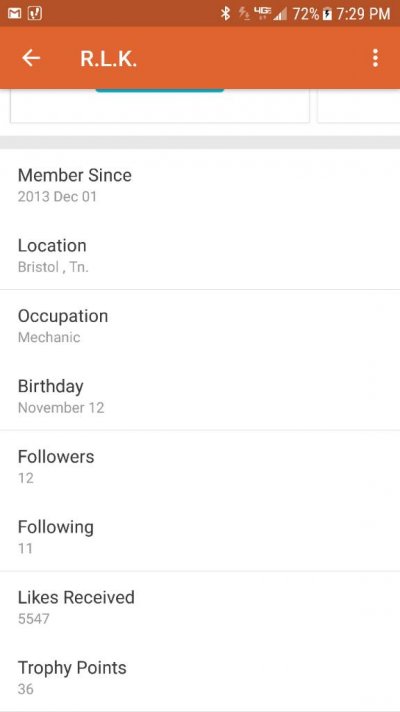The height and width of the screenshot is (712, 400).
Task: Tap the R.L.K. profile title
Action: pyautogui.click(x=109, y=59)
